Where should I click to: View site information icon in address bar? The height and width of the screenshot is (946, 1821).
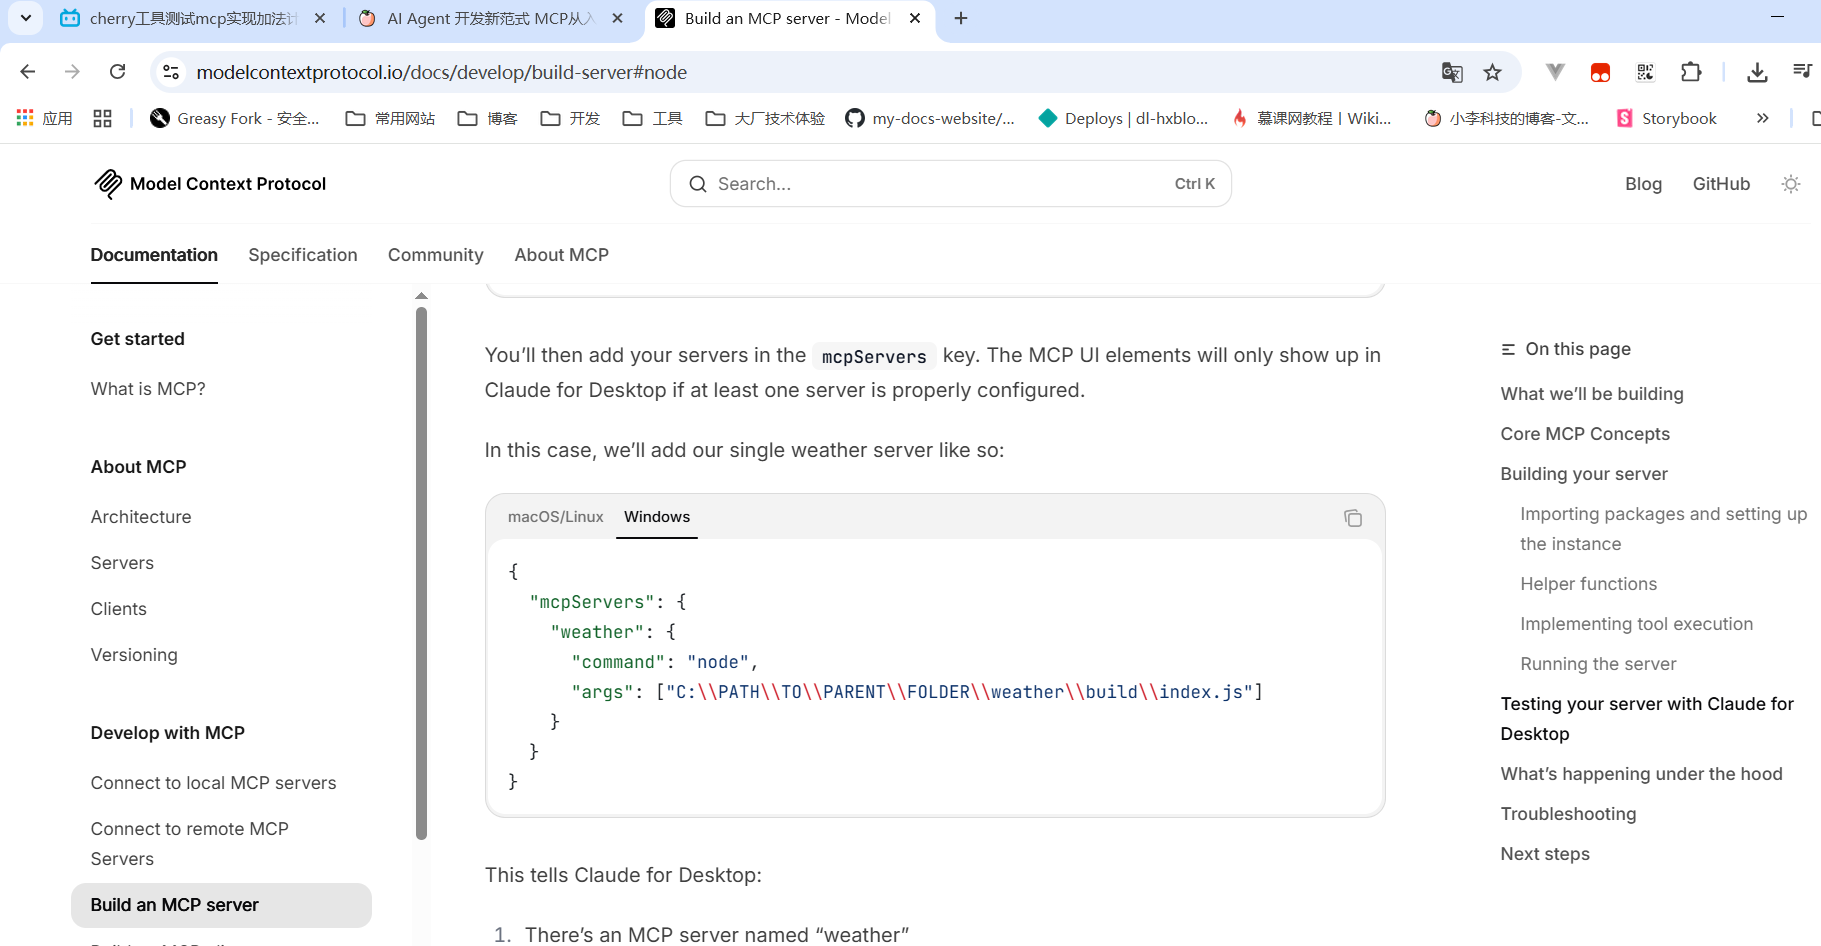tap(171, 72)
